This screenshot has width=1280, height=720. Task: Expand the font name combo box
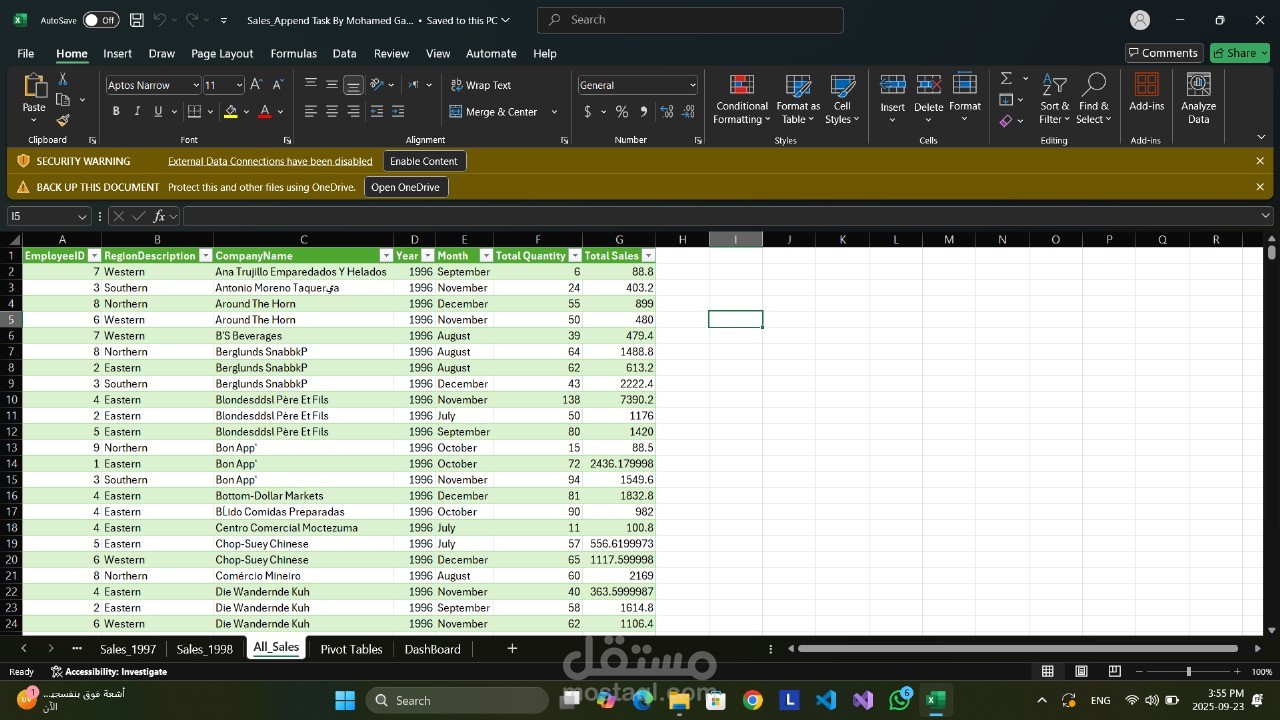pyautogui.click(x=195, y=85)
